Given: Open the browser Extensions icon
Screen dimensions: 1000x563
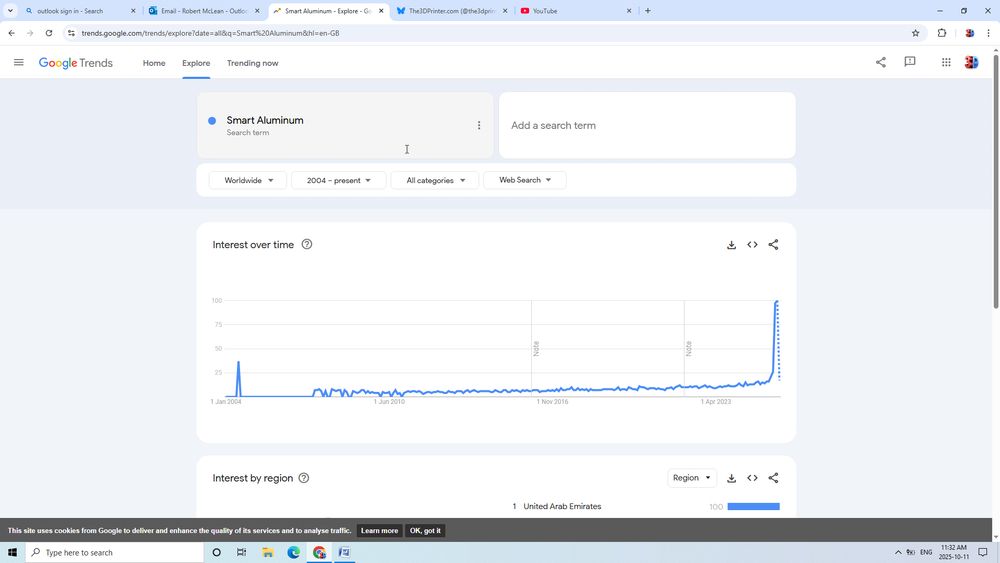Looking at the screenshot, I should (x=942, y=33).
